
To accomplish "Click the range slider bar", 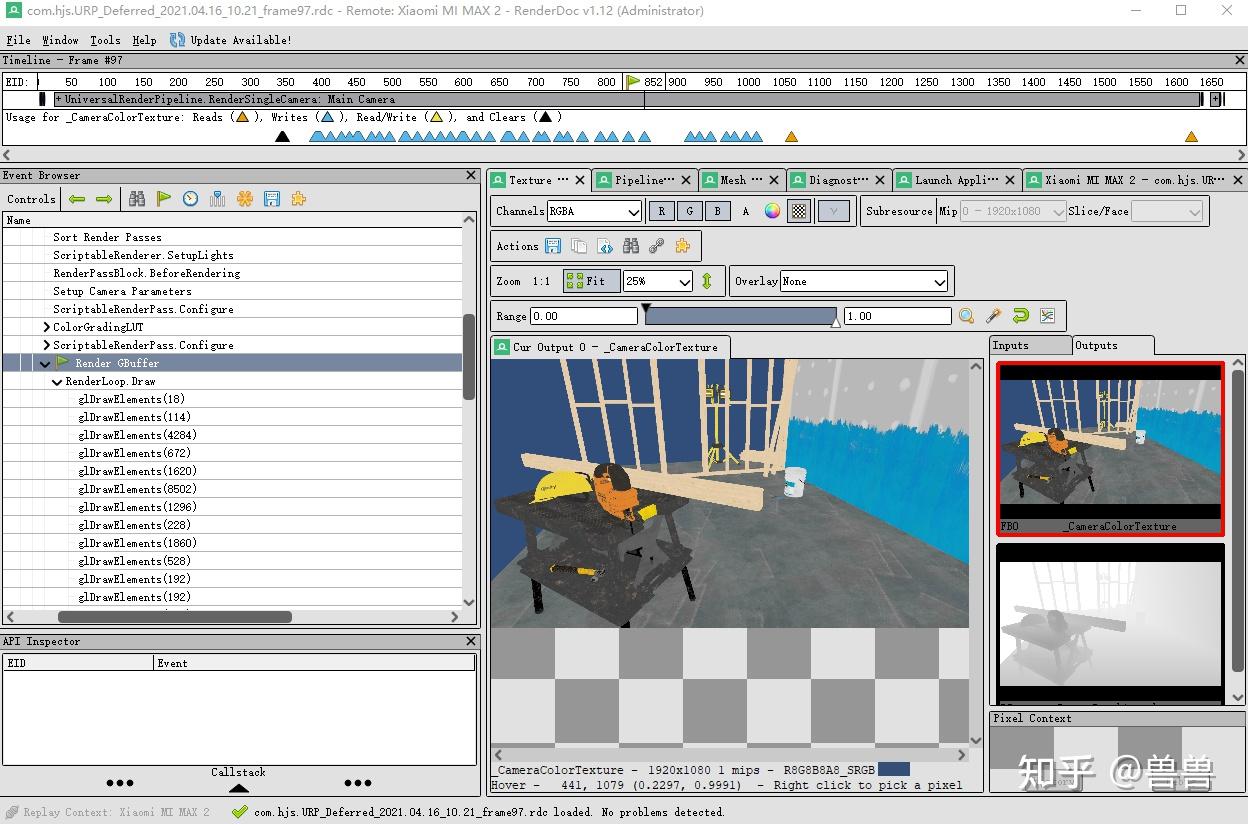I will click(x=740, y=316).
